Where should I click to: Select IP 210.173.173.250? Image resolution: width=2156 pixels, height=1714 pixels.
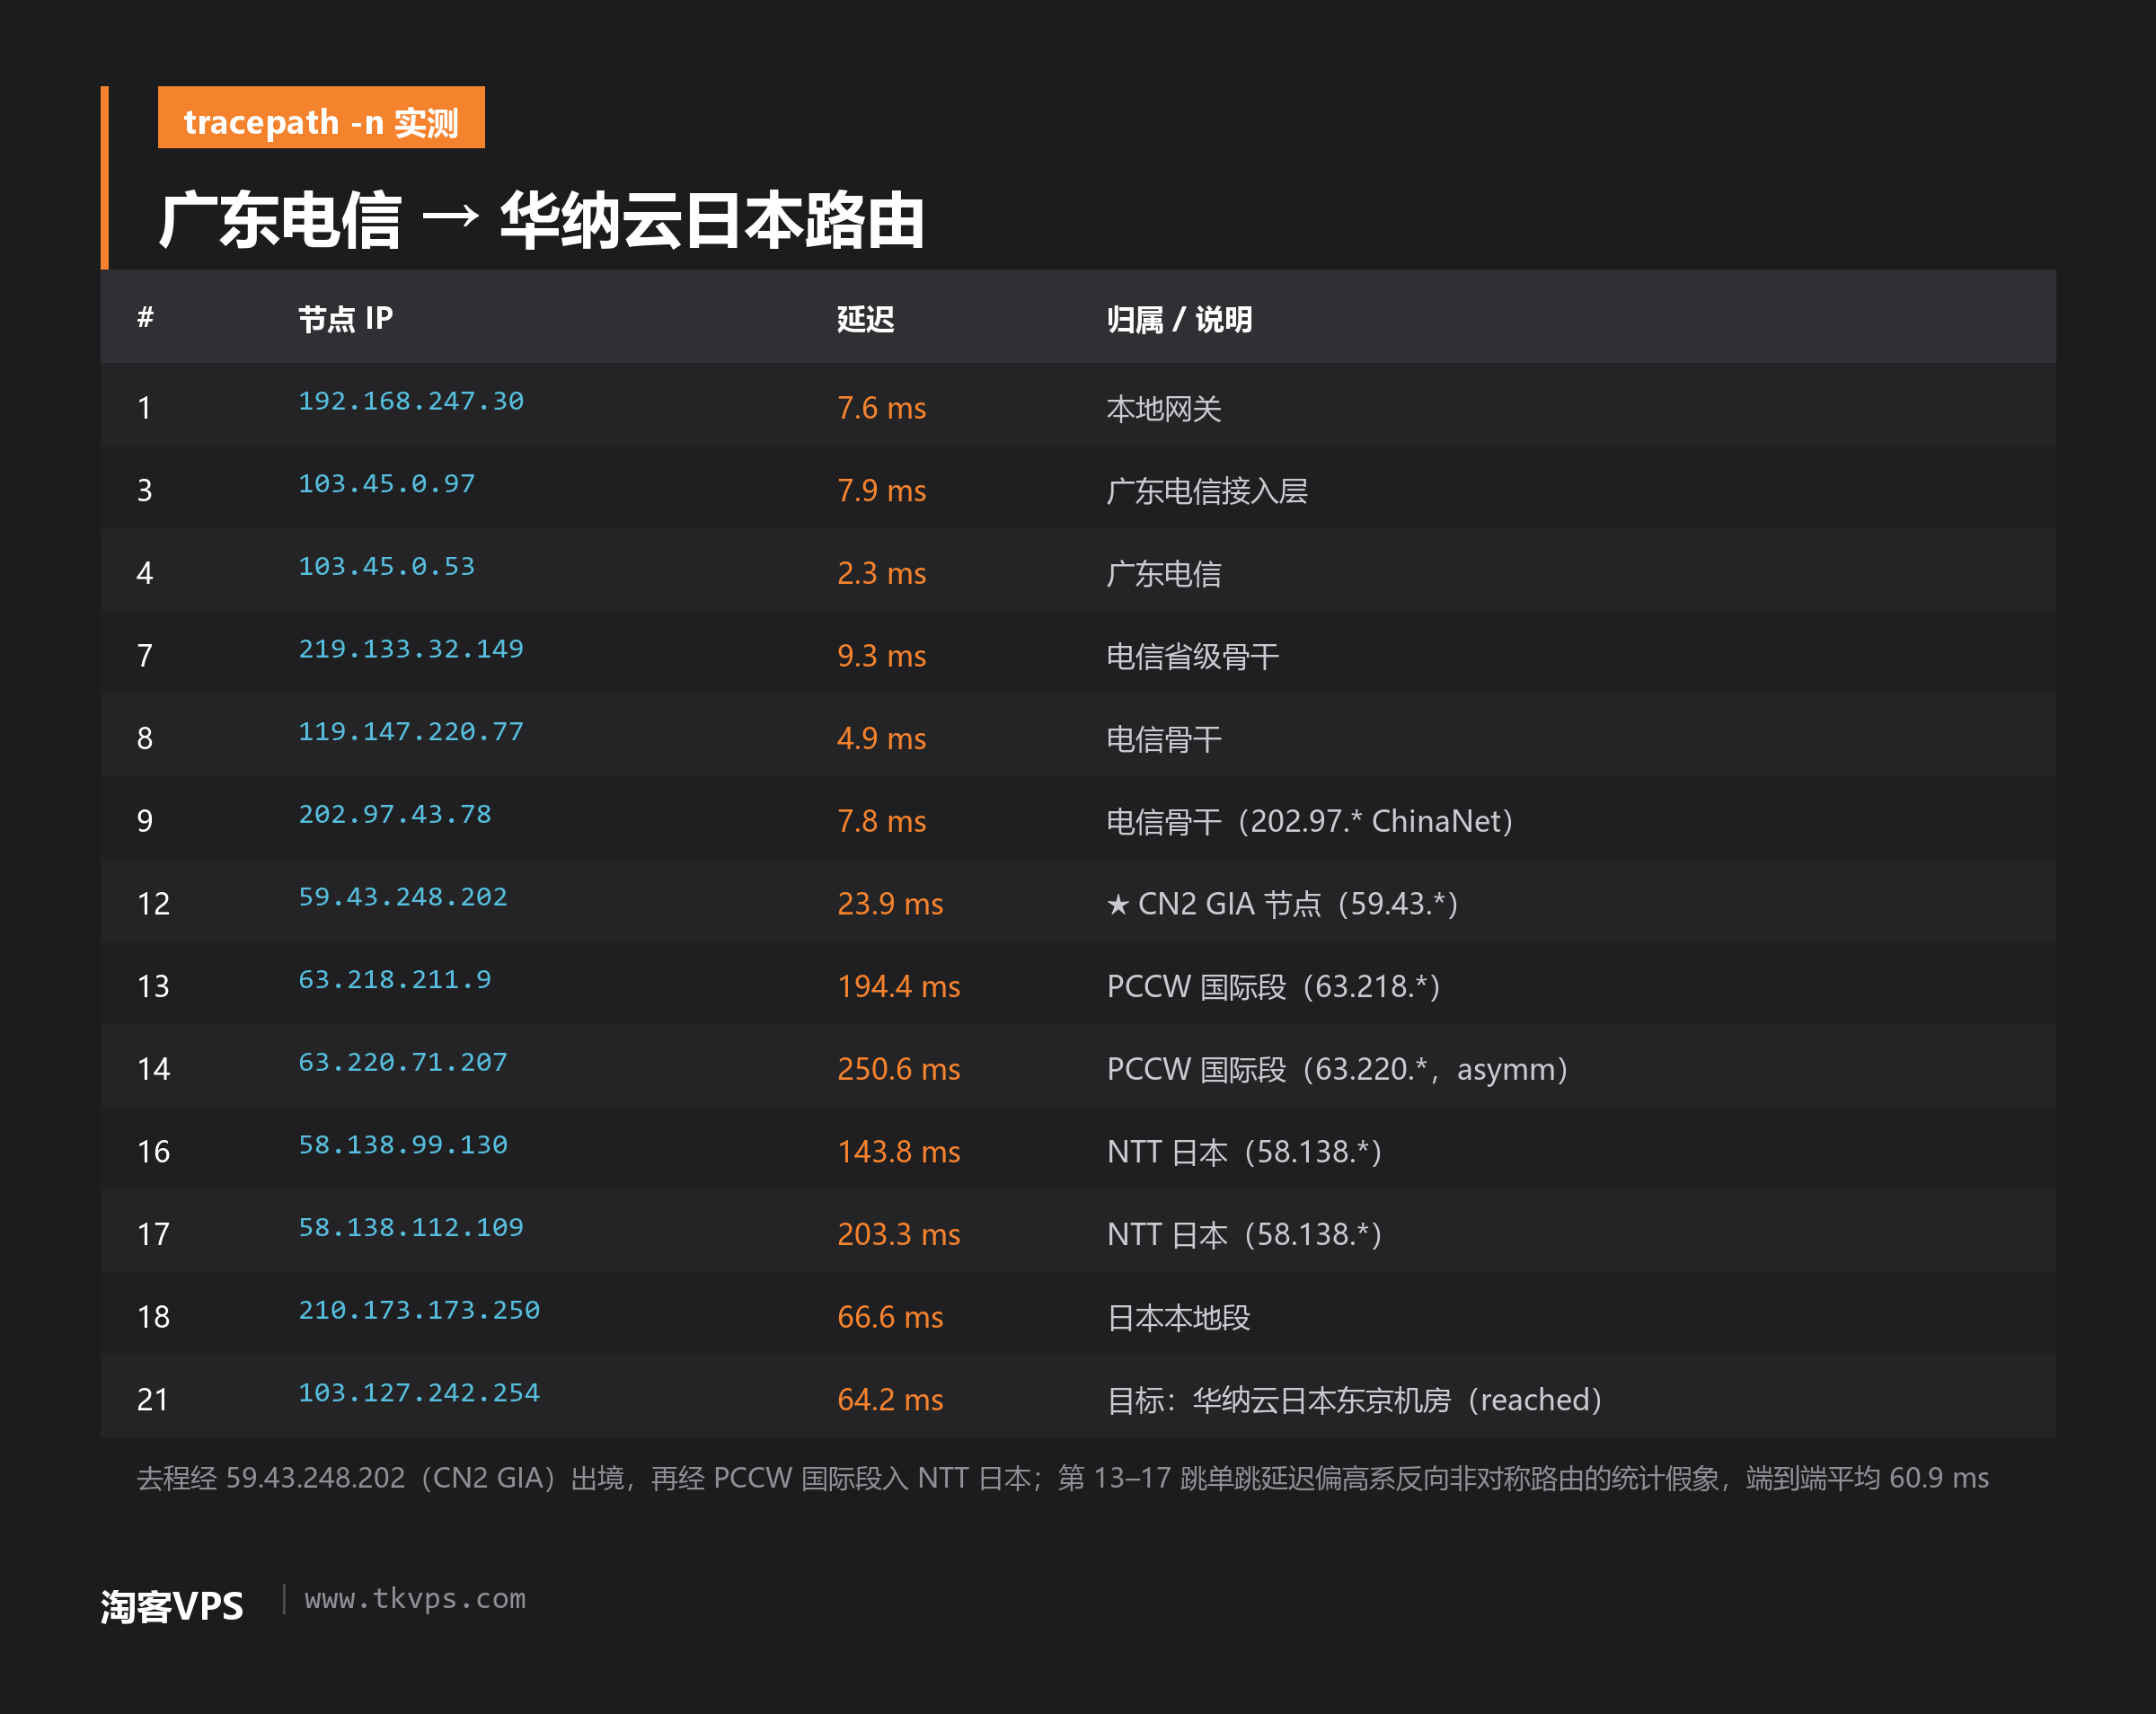click(419, 1310)
